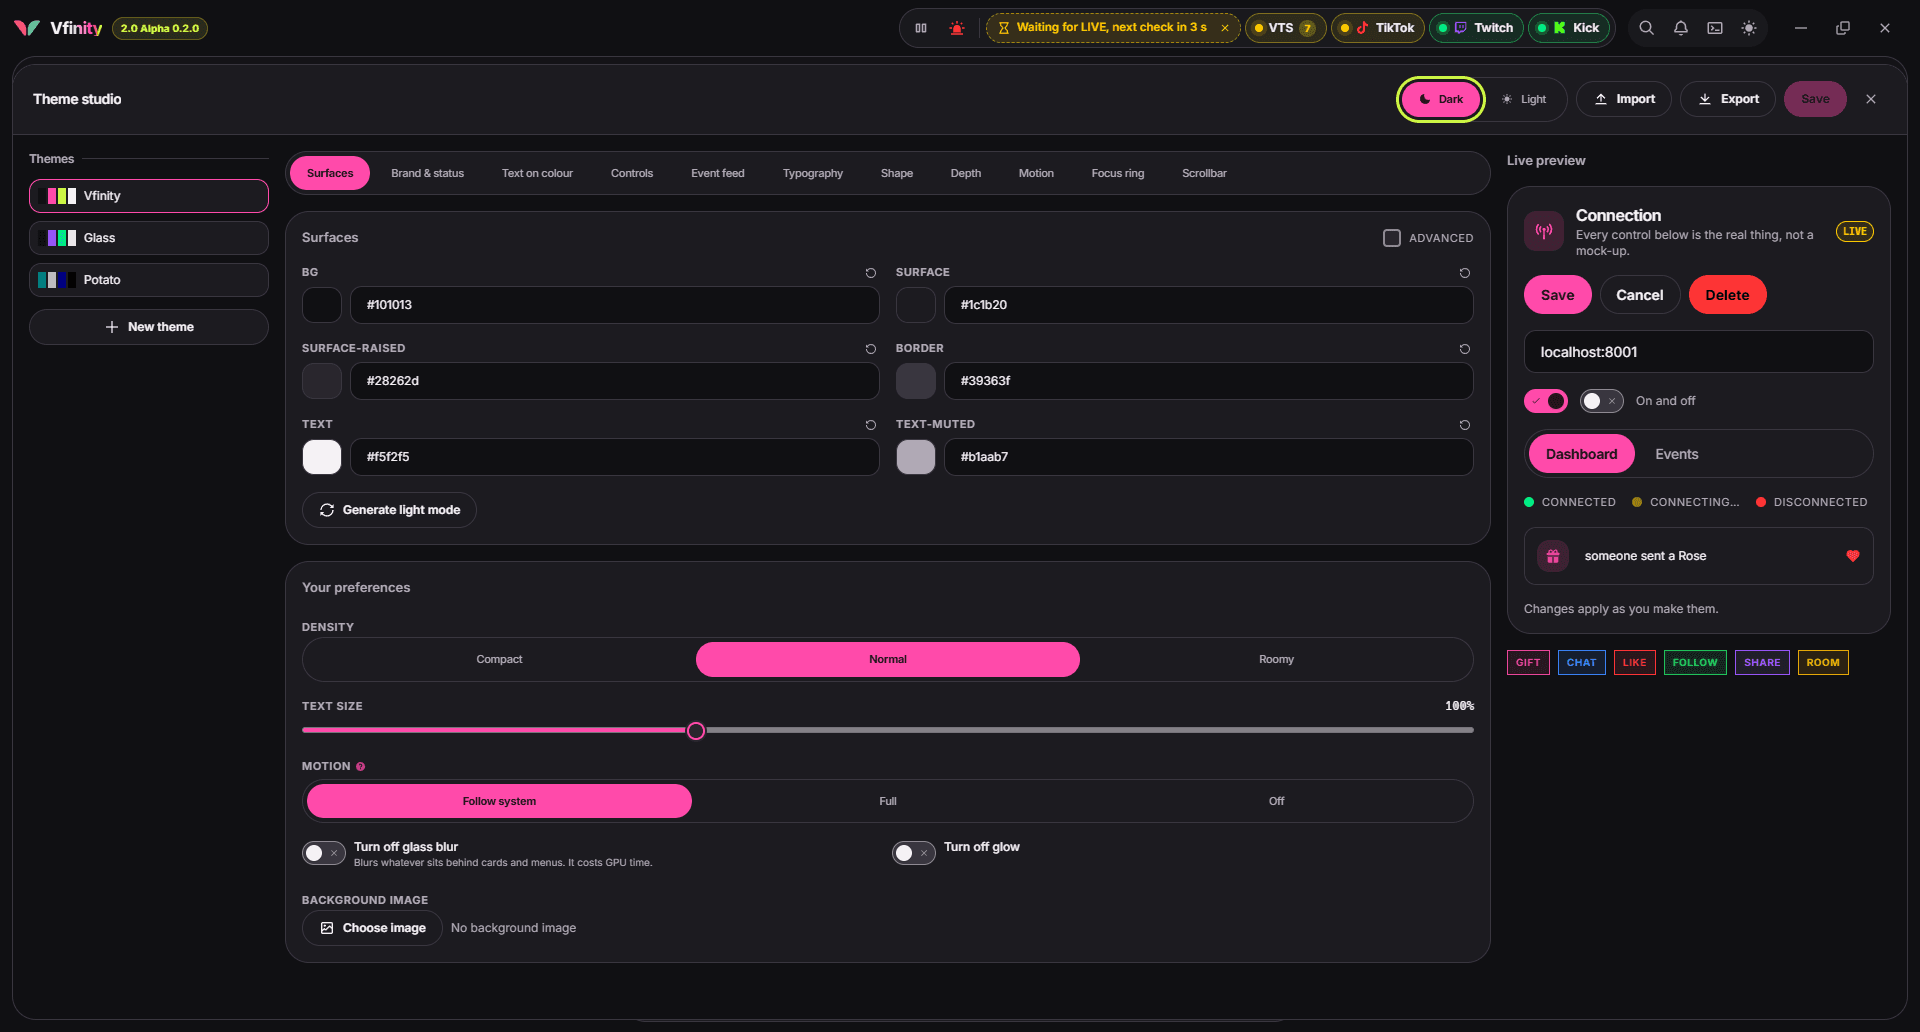Image resolution: width=1920 pixels, height=1032 pixels.
Task: Click the Export button
Action: [x=1728, y=99]
